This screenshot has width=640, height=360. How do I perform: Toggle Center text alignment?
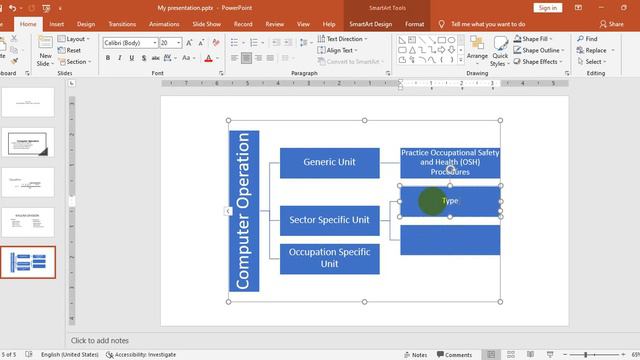click(246, 58)
